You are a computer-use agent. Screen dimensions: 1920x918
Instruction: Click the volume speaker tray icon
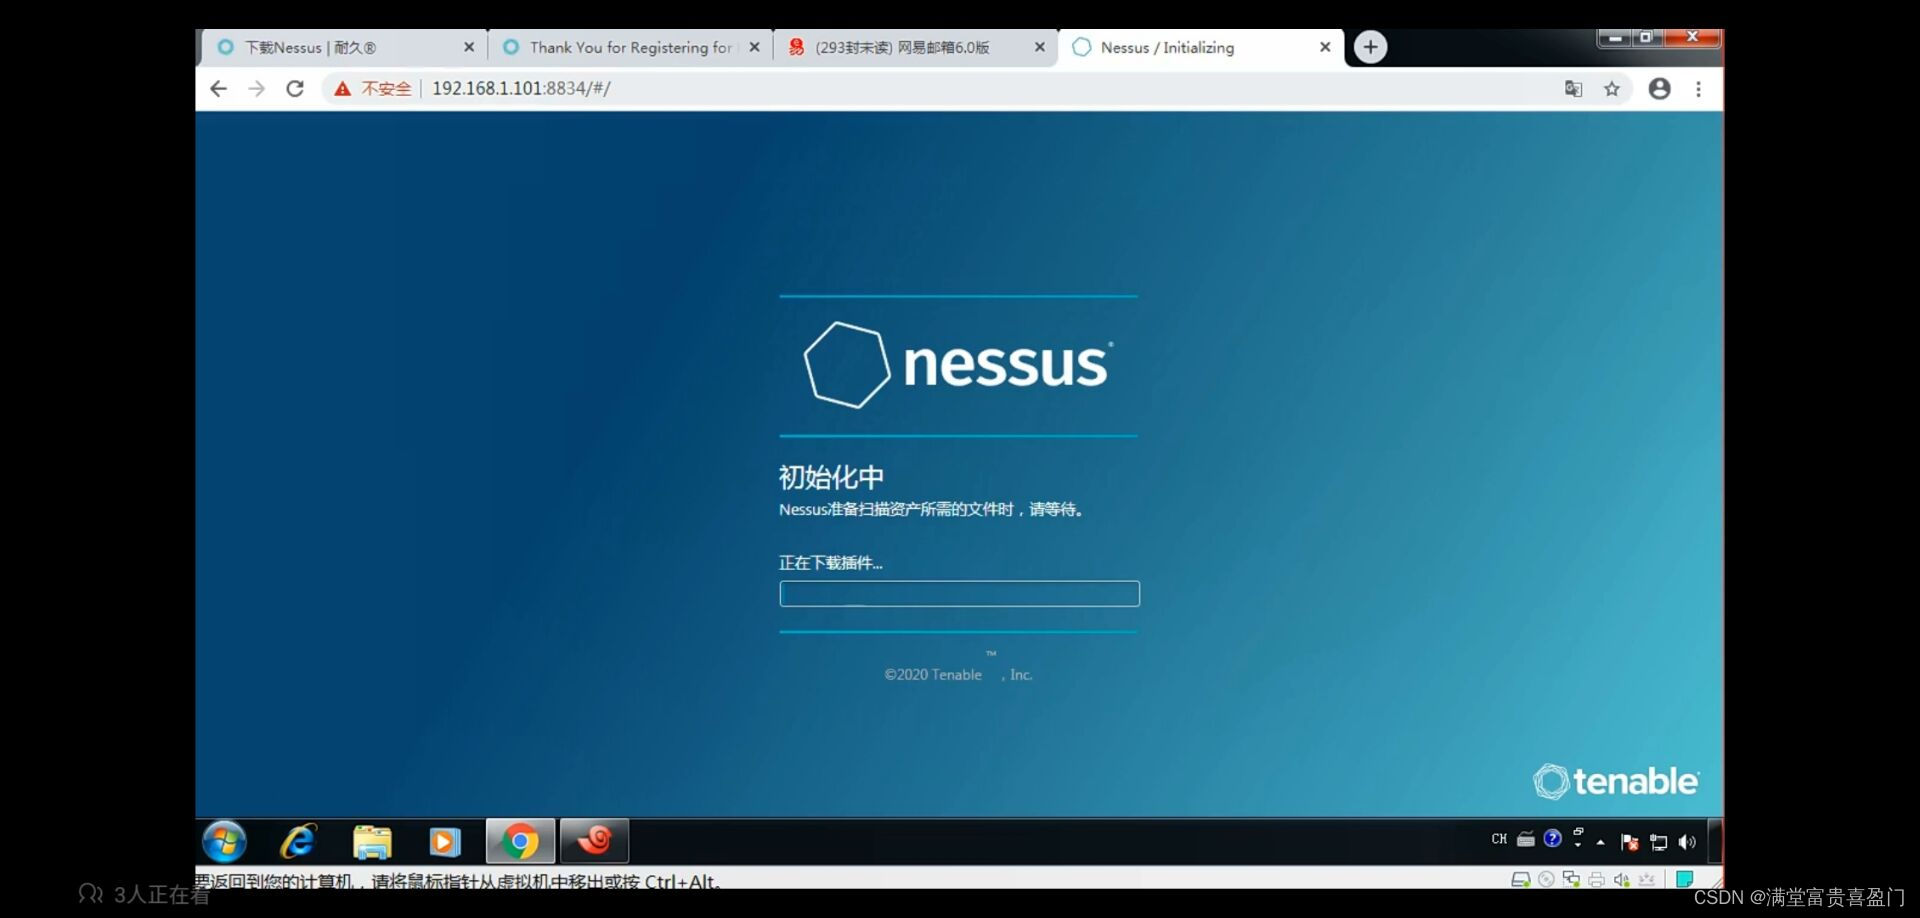tap(1688, 842)
